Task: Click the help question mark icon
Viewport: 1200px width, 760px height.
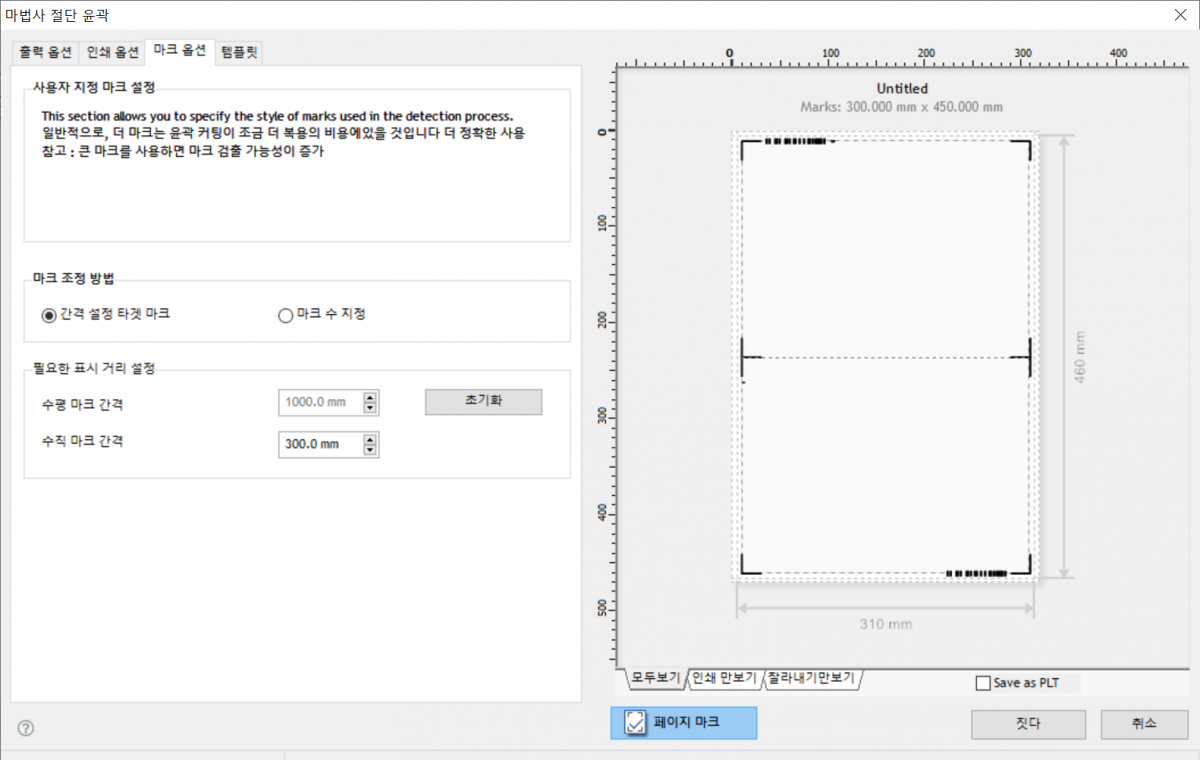Action: click(x=26, y=728)
